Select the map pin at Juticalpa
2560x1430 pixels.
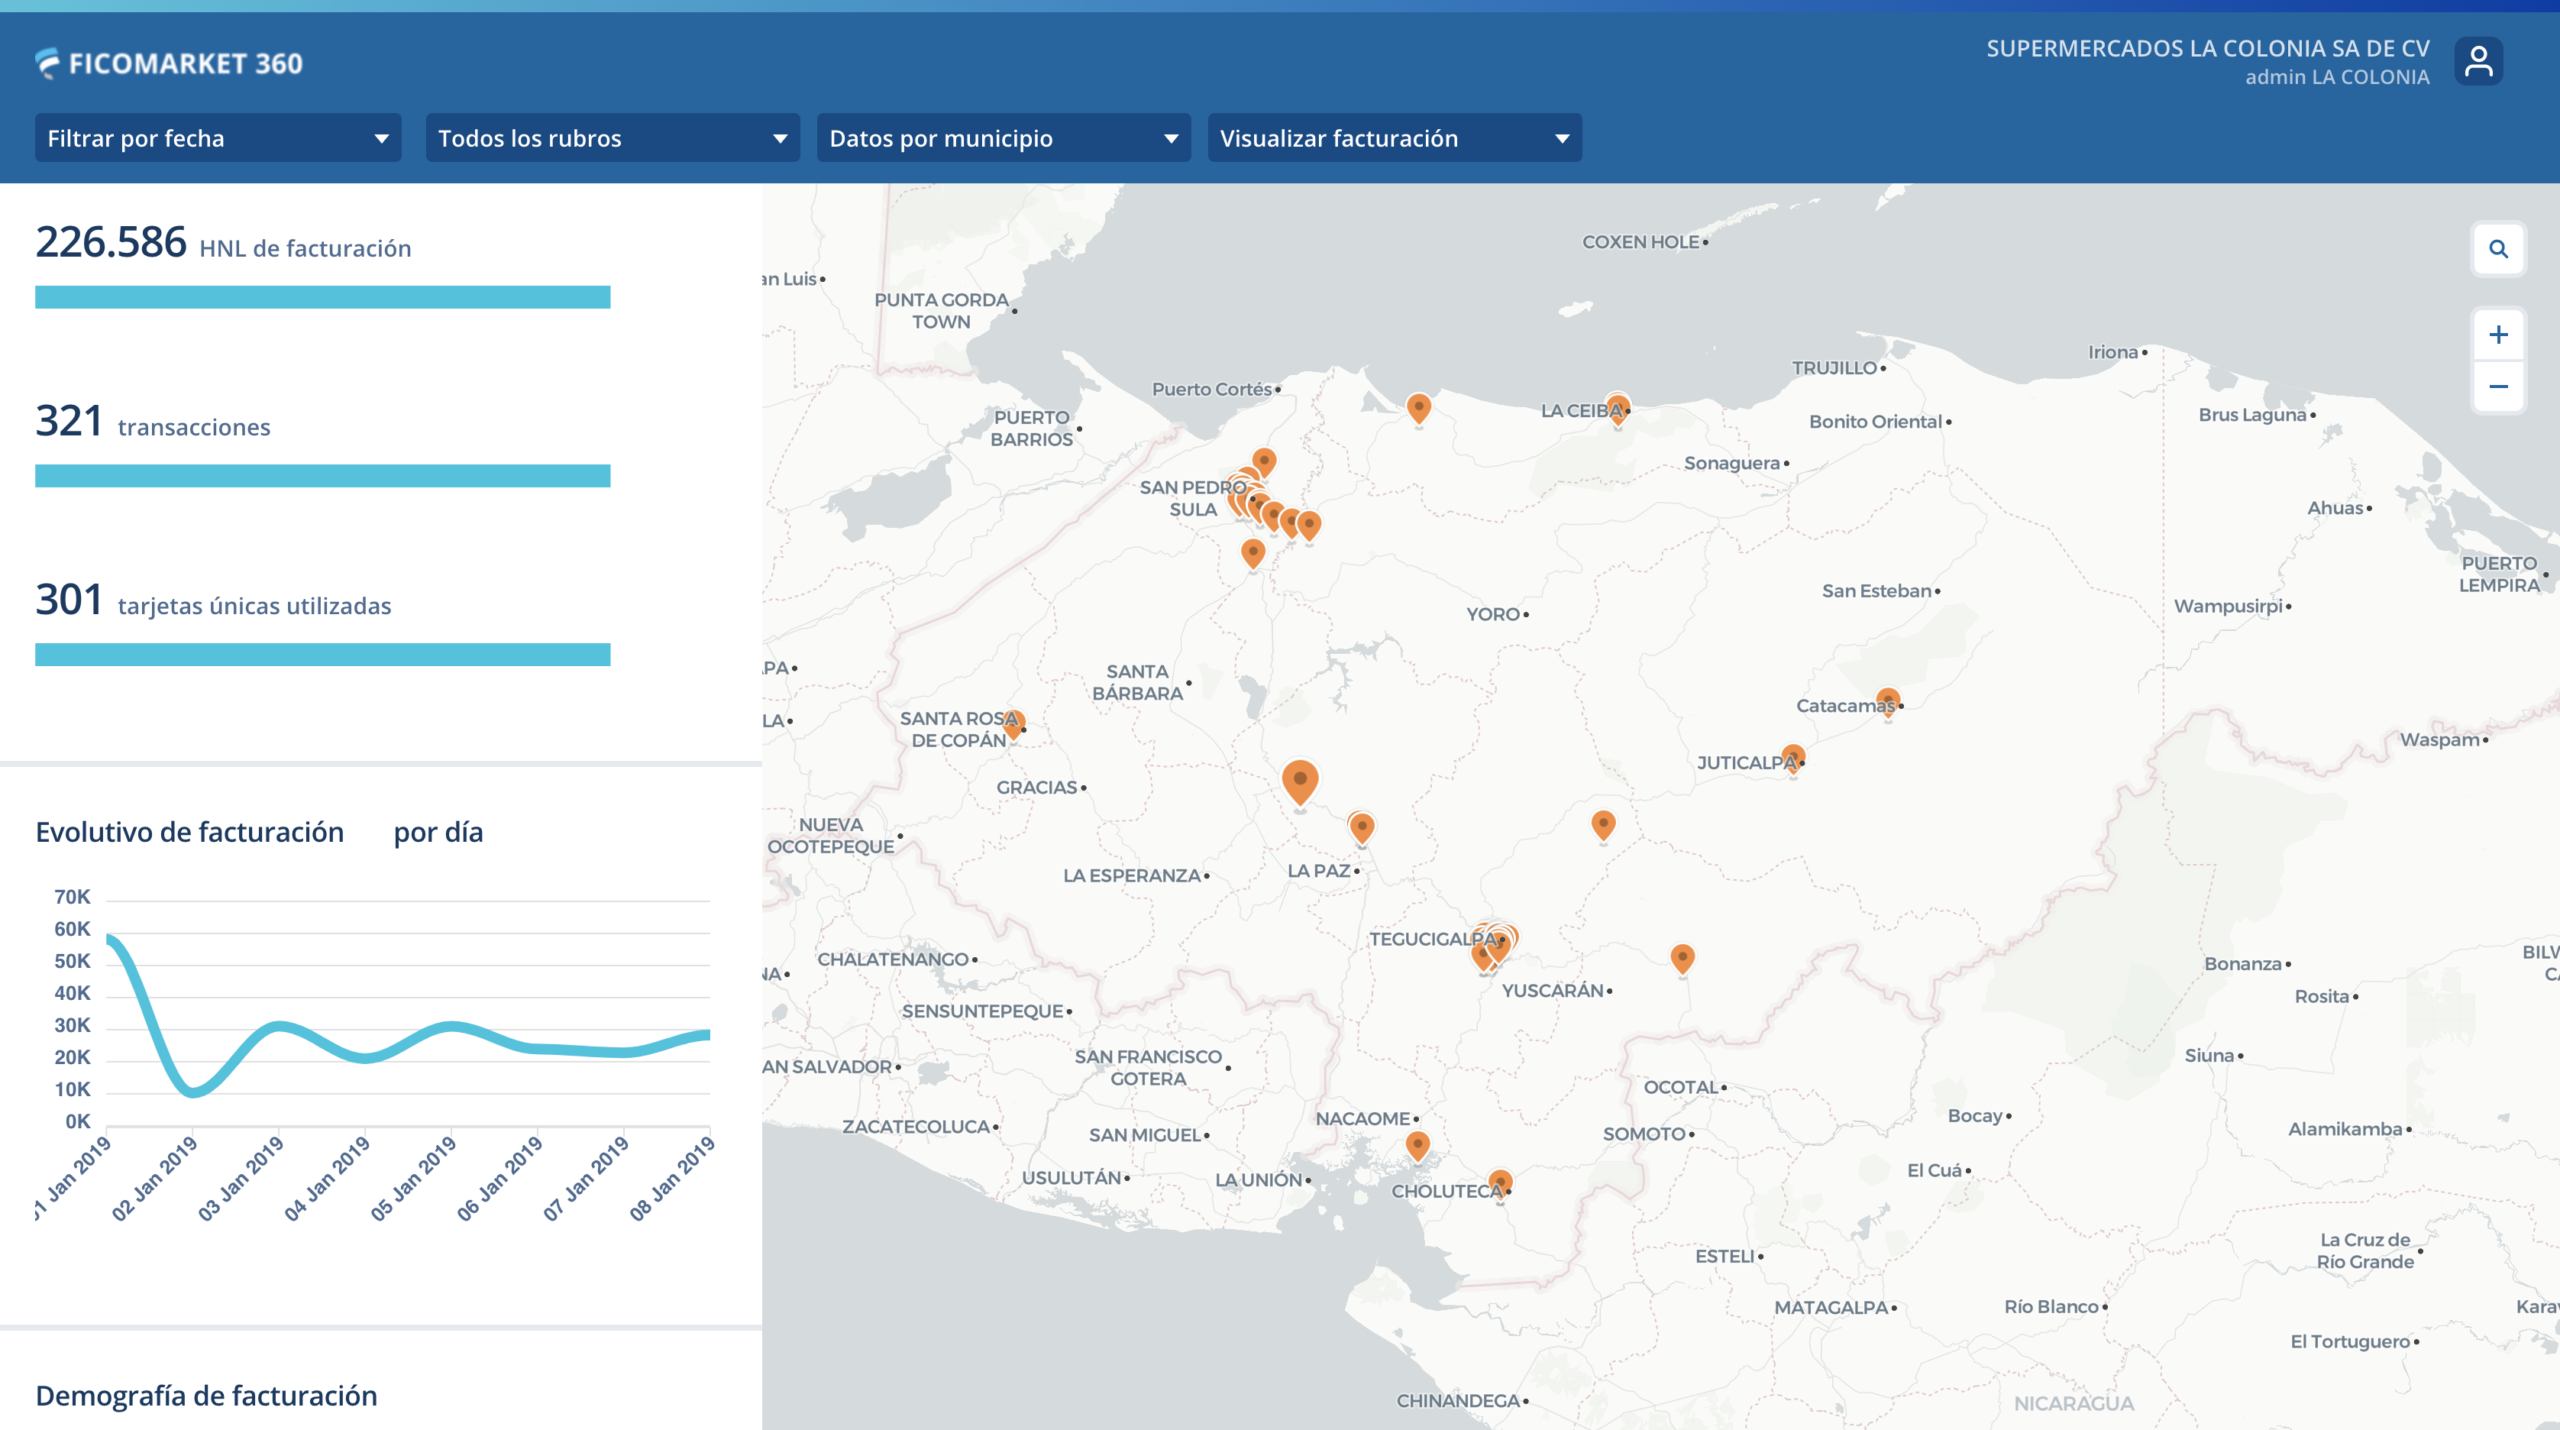tap(1792, 757)
